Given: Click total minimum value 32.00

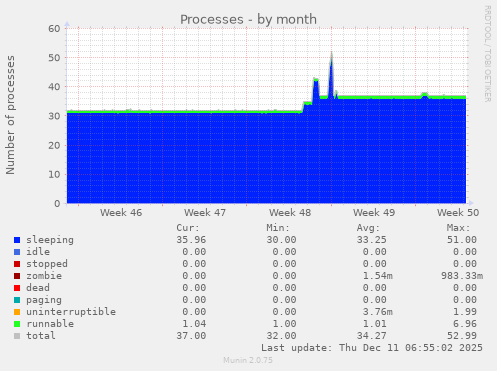Looking at the screenshot, I should (x=281, y=336).
